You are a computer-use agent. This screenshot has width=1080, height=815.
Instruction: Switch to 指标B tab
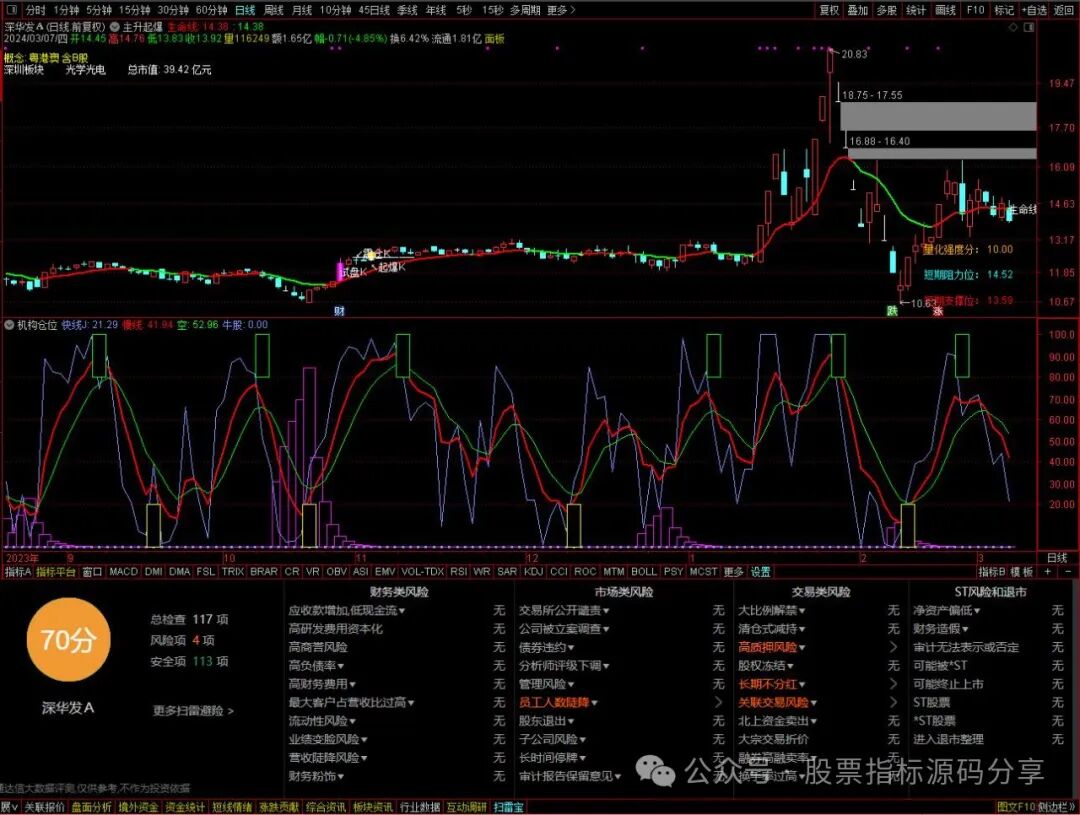[x=992, y=572]
